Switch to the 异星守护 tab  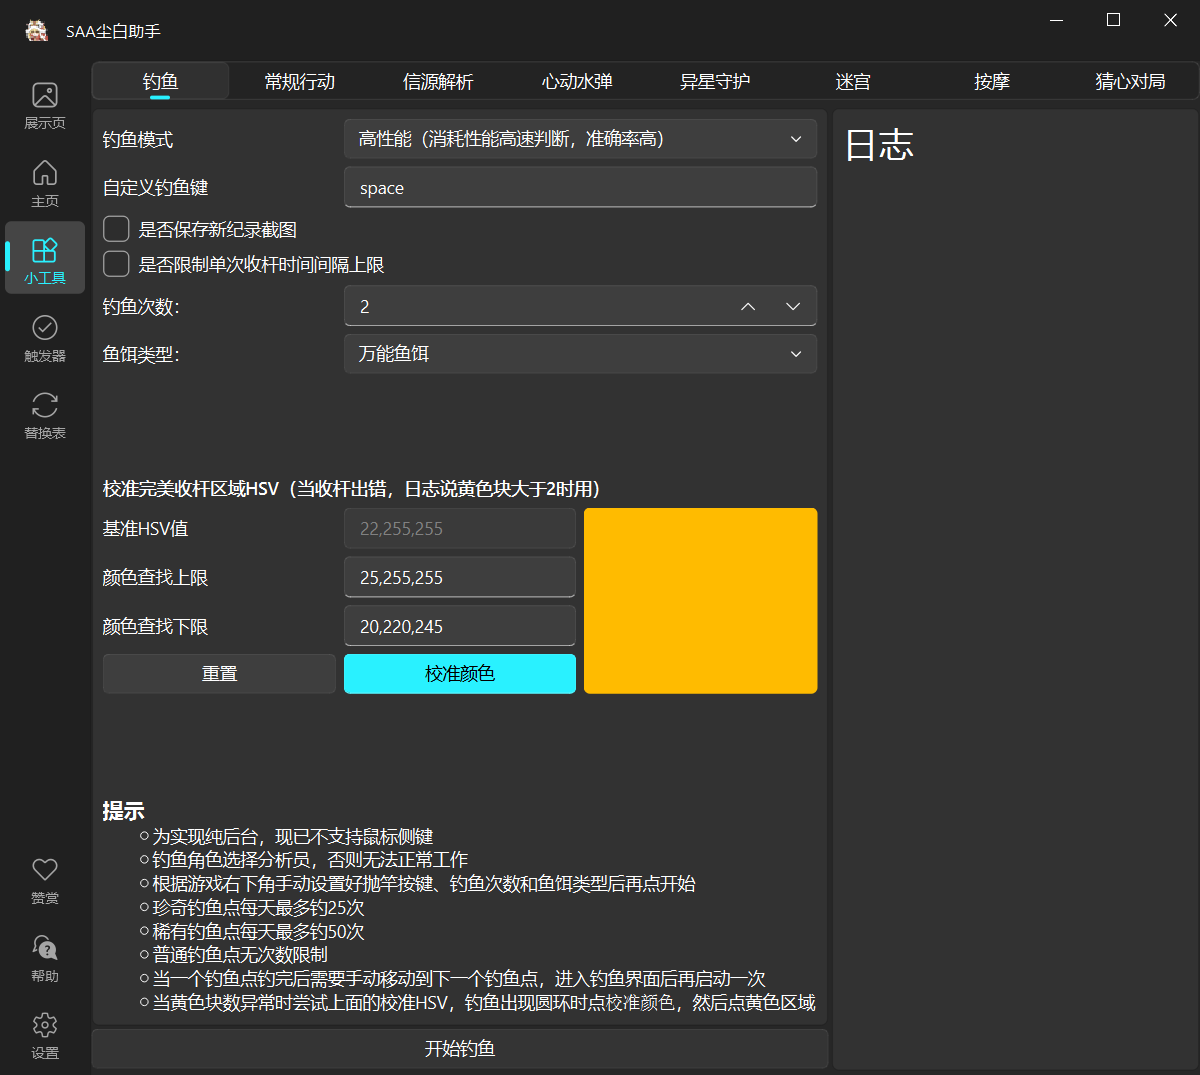coord(715,82)
